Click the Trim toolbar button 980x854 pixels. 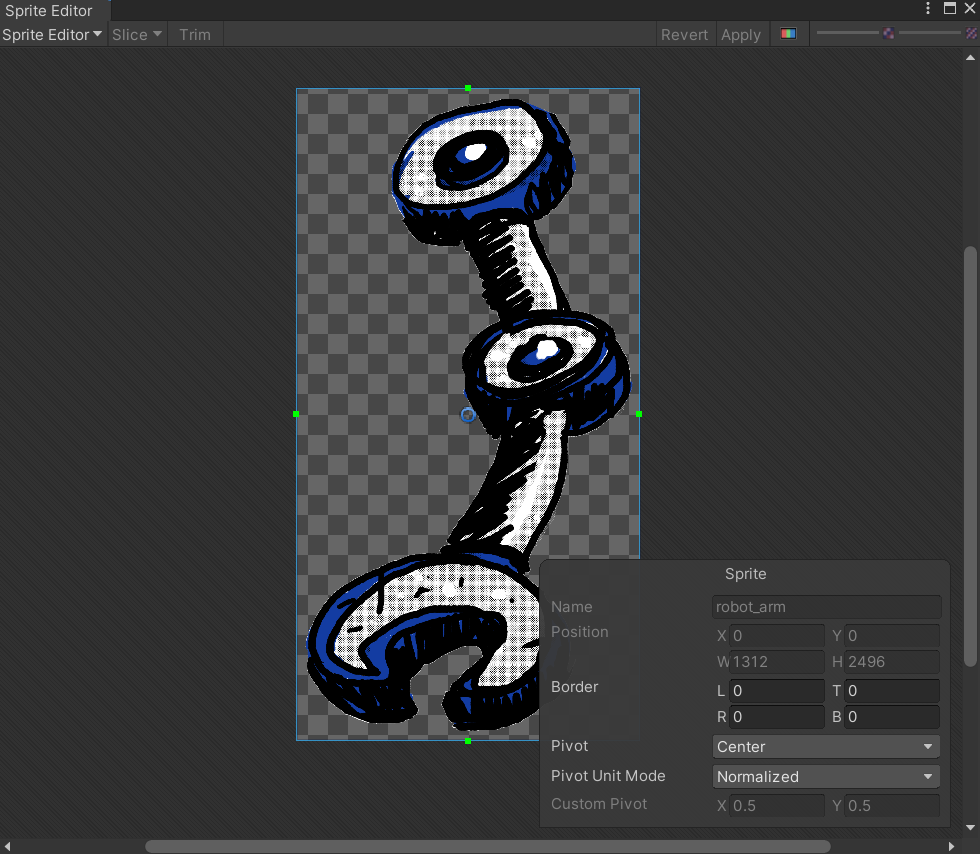(195, 34)
